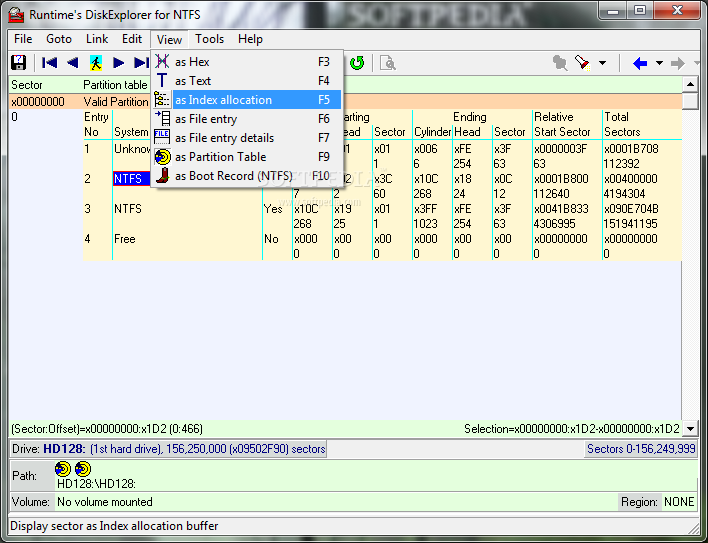Click the scrollbar down arrow
This screenshot has width=708, height=543.
pyautogui.click(x=690, y=429)
